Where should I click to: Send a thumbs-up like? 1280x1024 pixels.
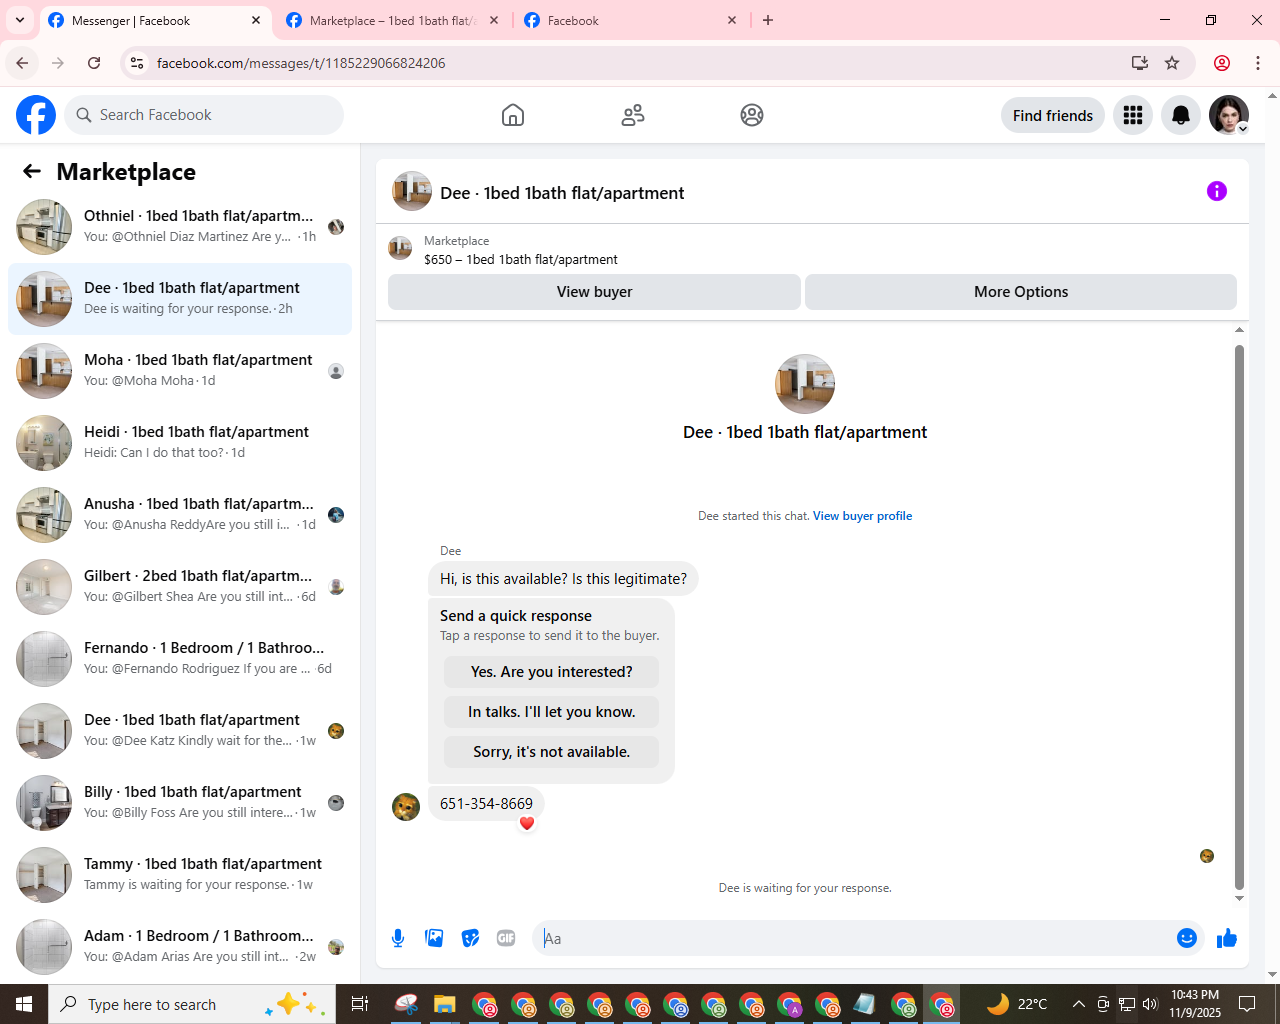1227,938
